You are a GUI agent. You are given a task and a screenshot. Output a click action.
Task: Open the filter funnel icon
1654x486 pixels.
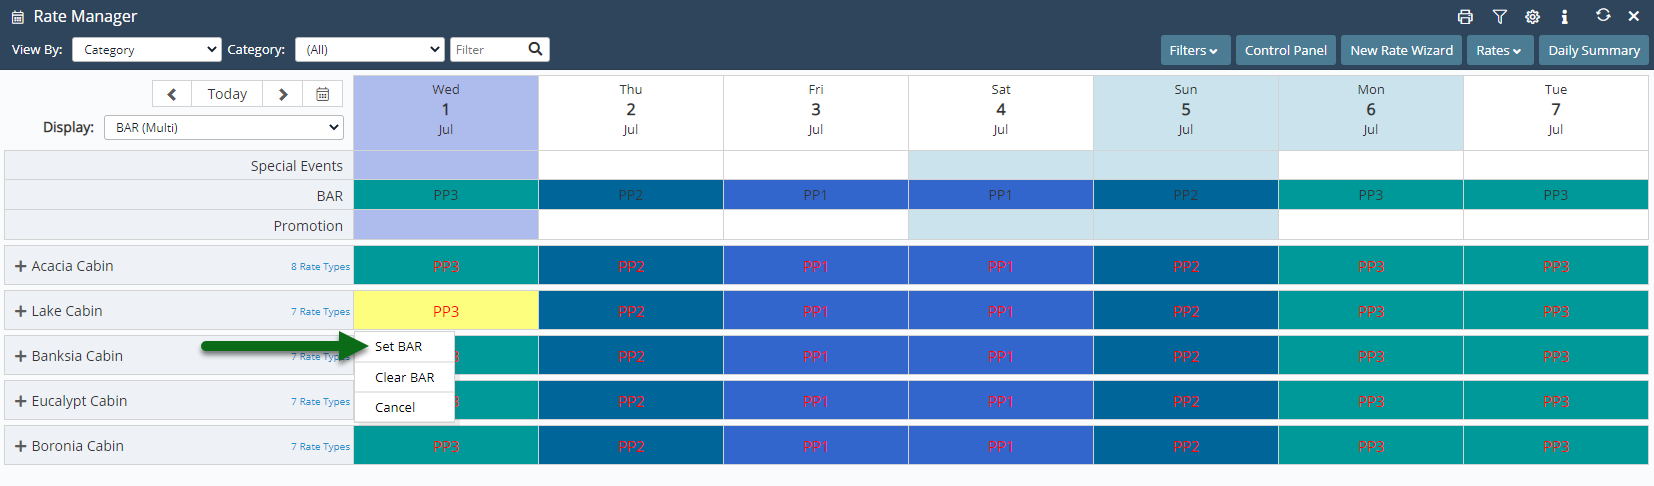click(1499, 16)
